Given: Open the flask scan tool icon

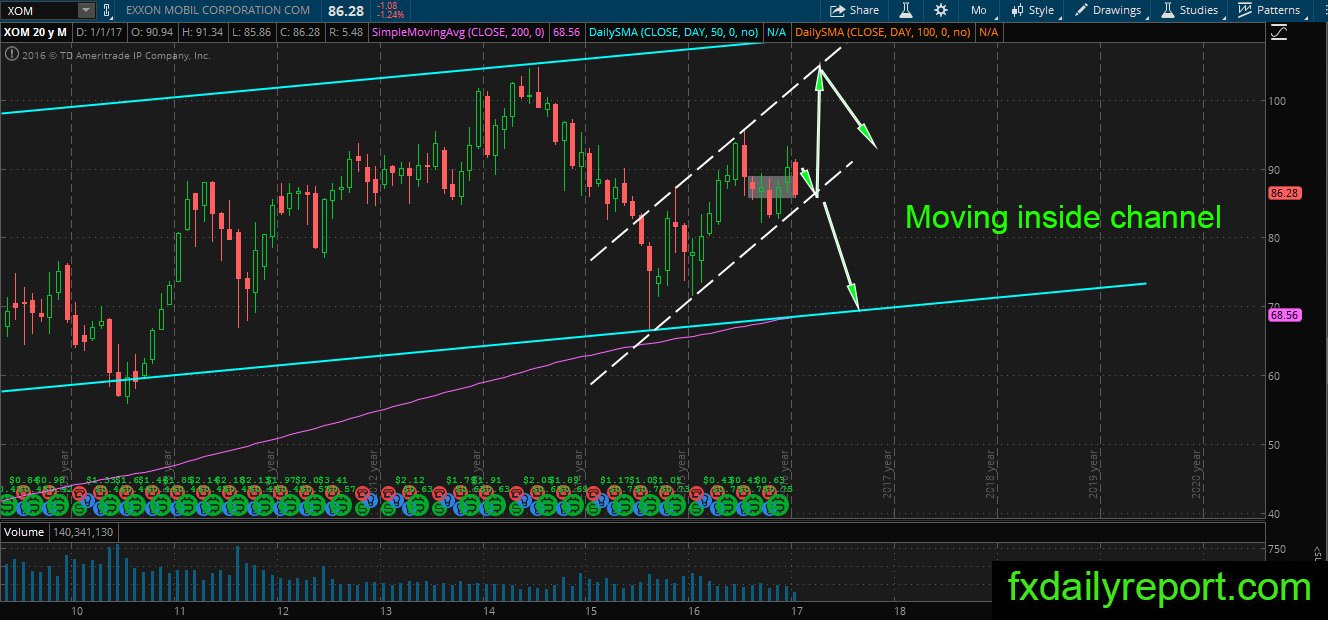Looking at the screenshot, I should [x=905, y=10].
